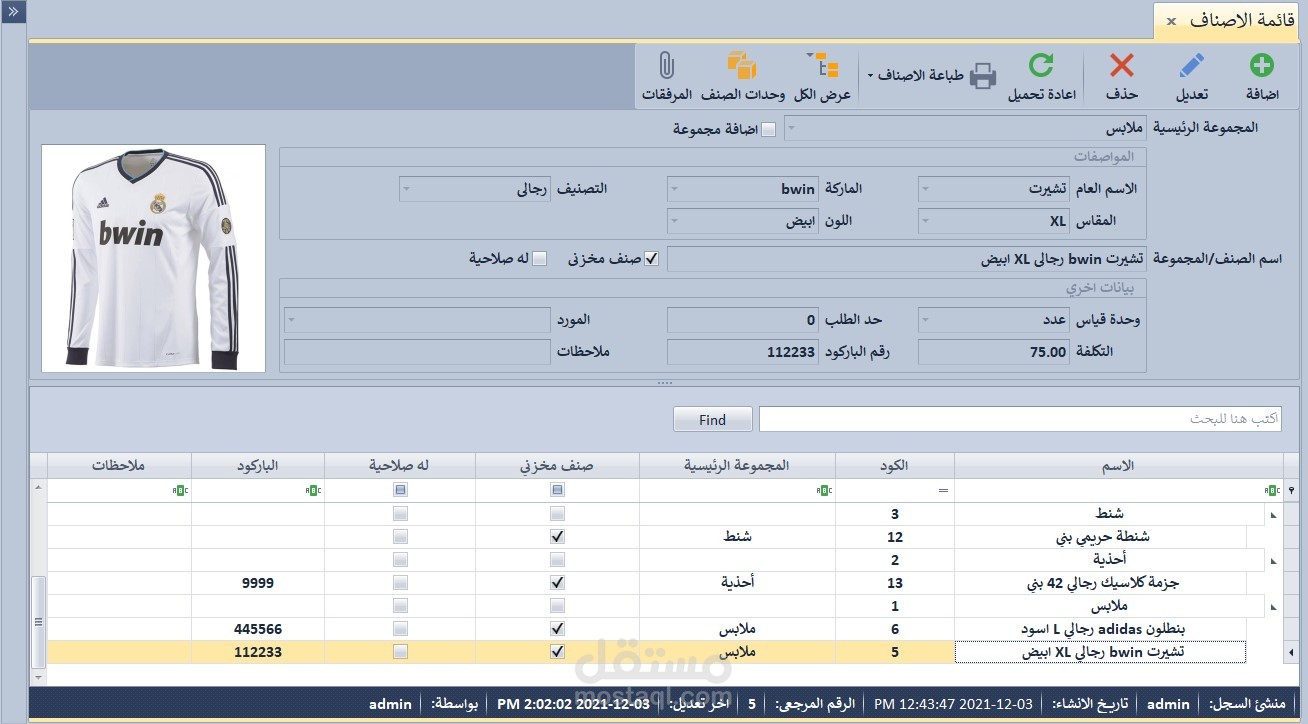Click the حذف (Delete) red X icon
This screenshot has height=724, width=1308.
(1122, 66)
